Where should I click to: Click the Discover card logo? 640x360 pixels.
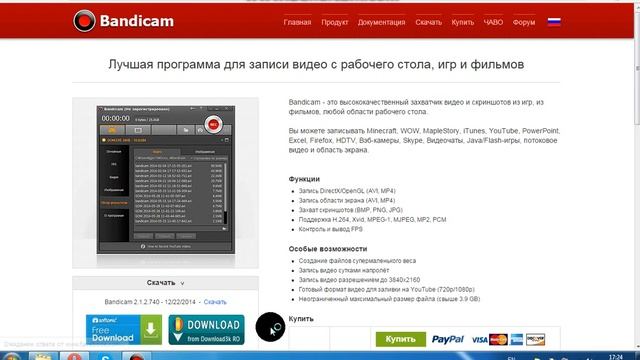point(536,340)
